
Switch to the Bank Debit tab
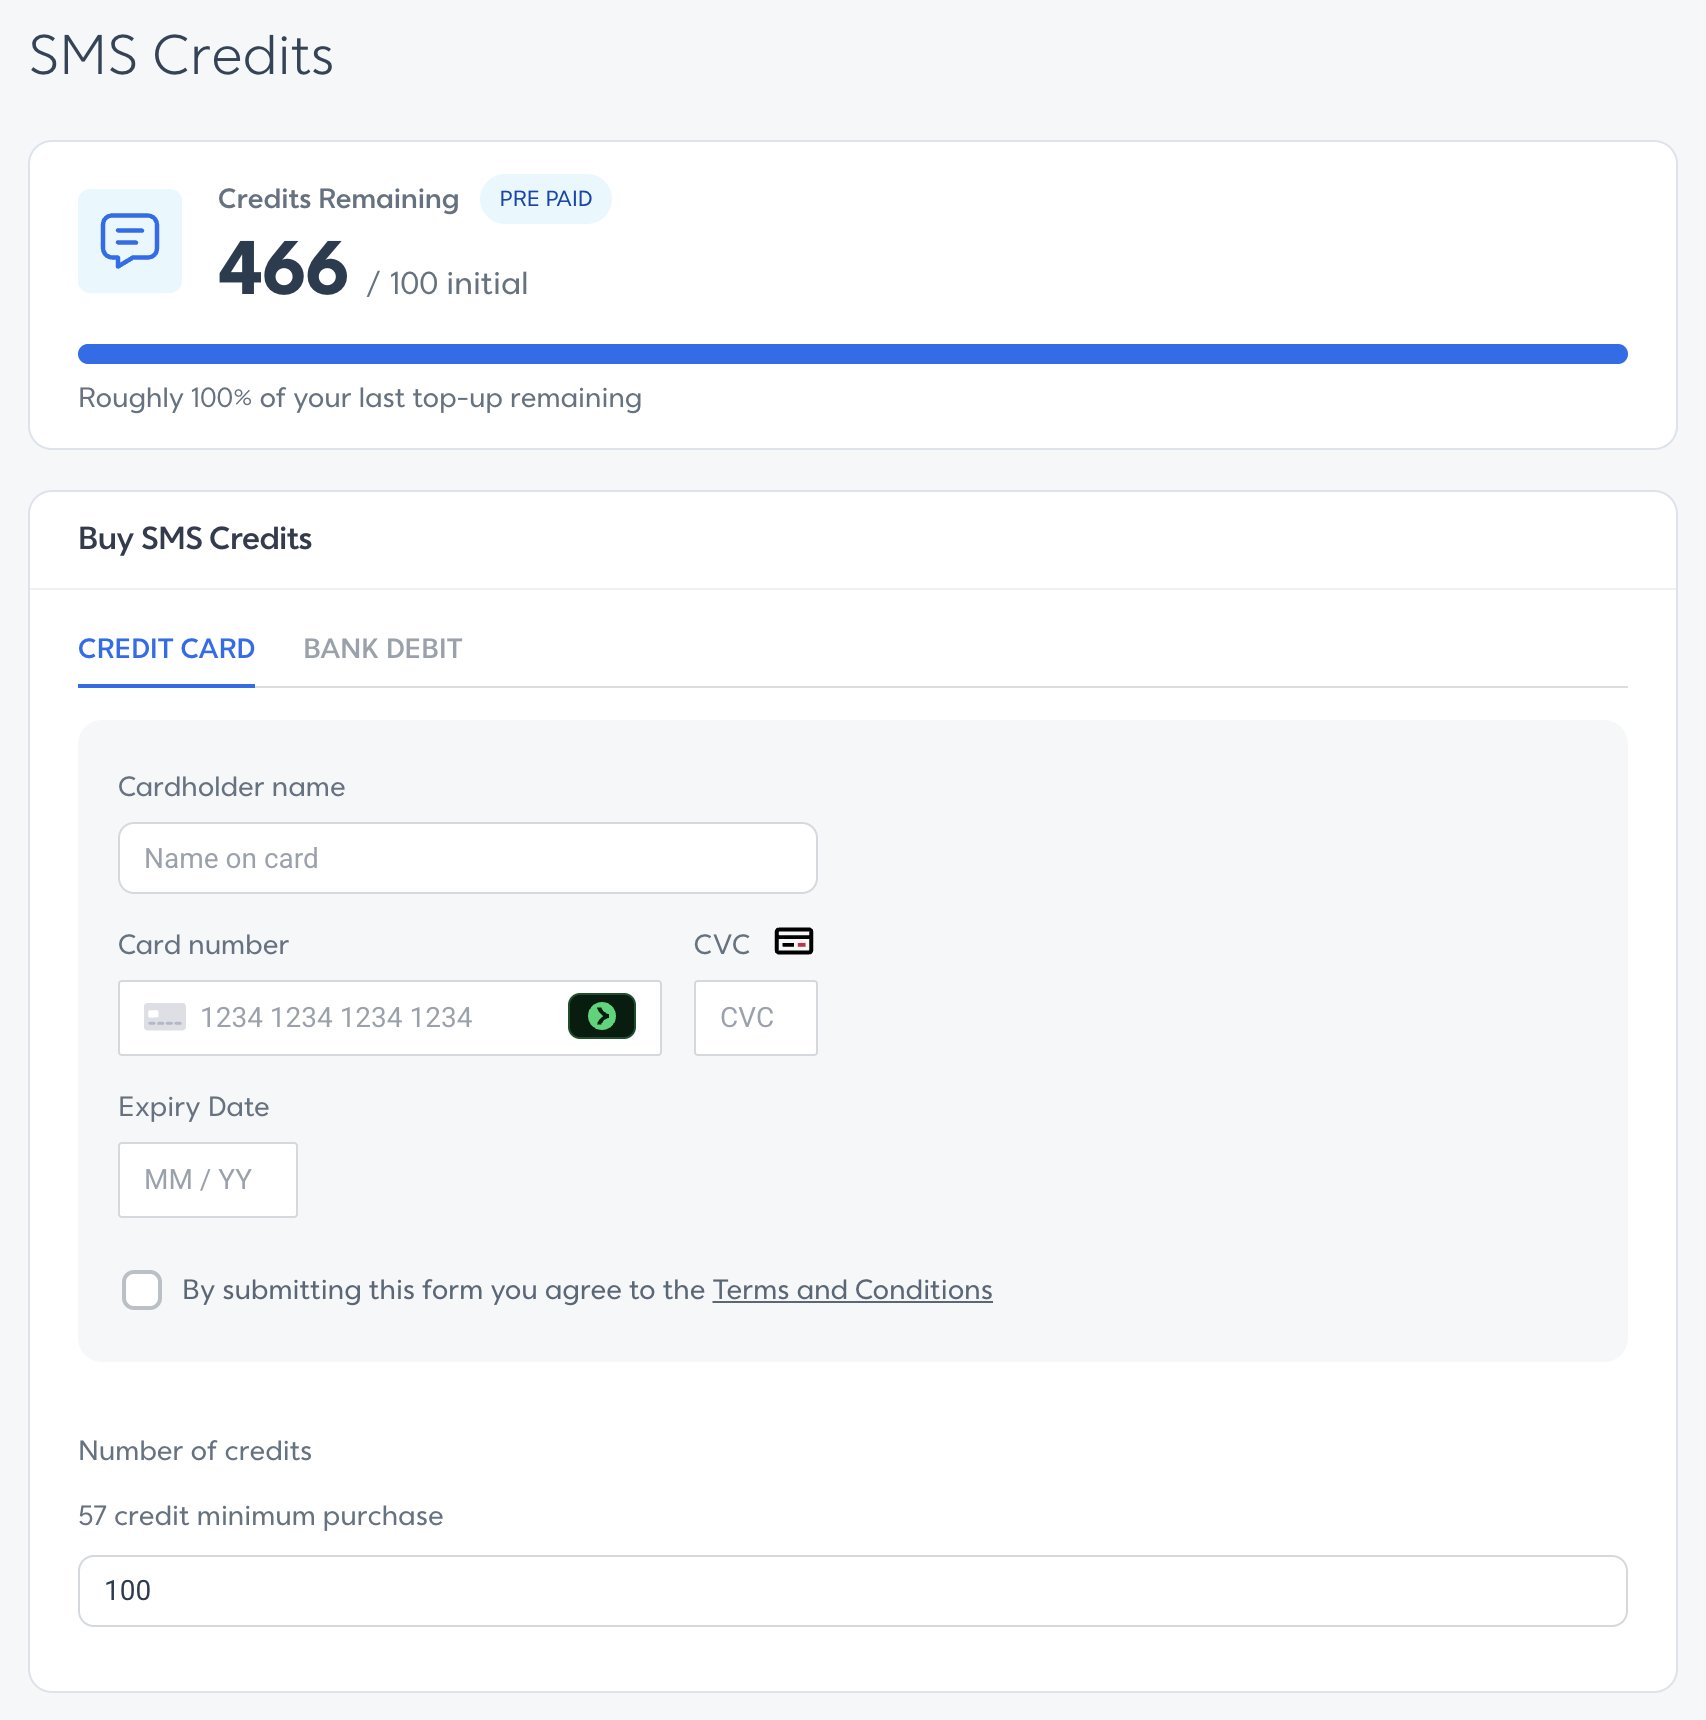coord(383,649)
